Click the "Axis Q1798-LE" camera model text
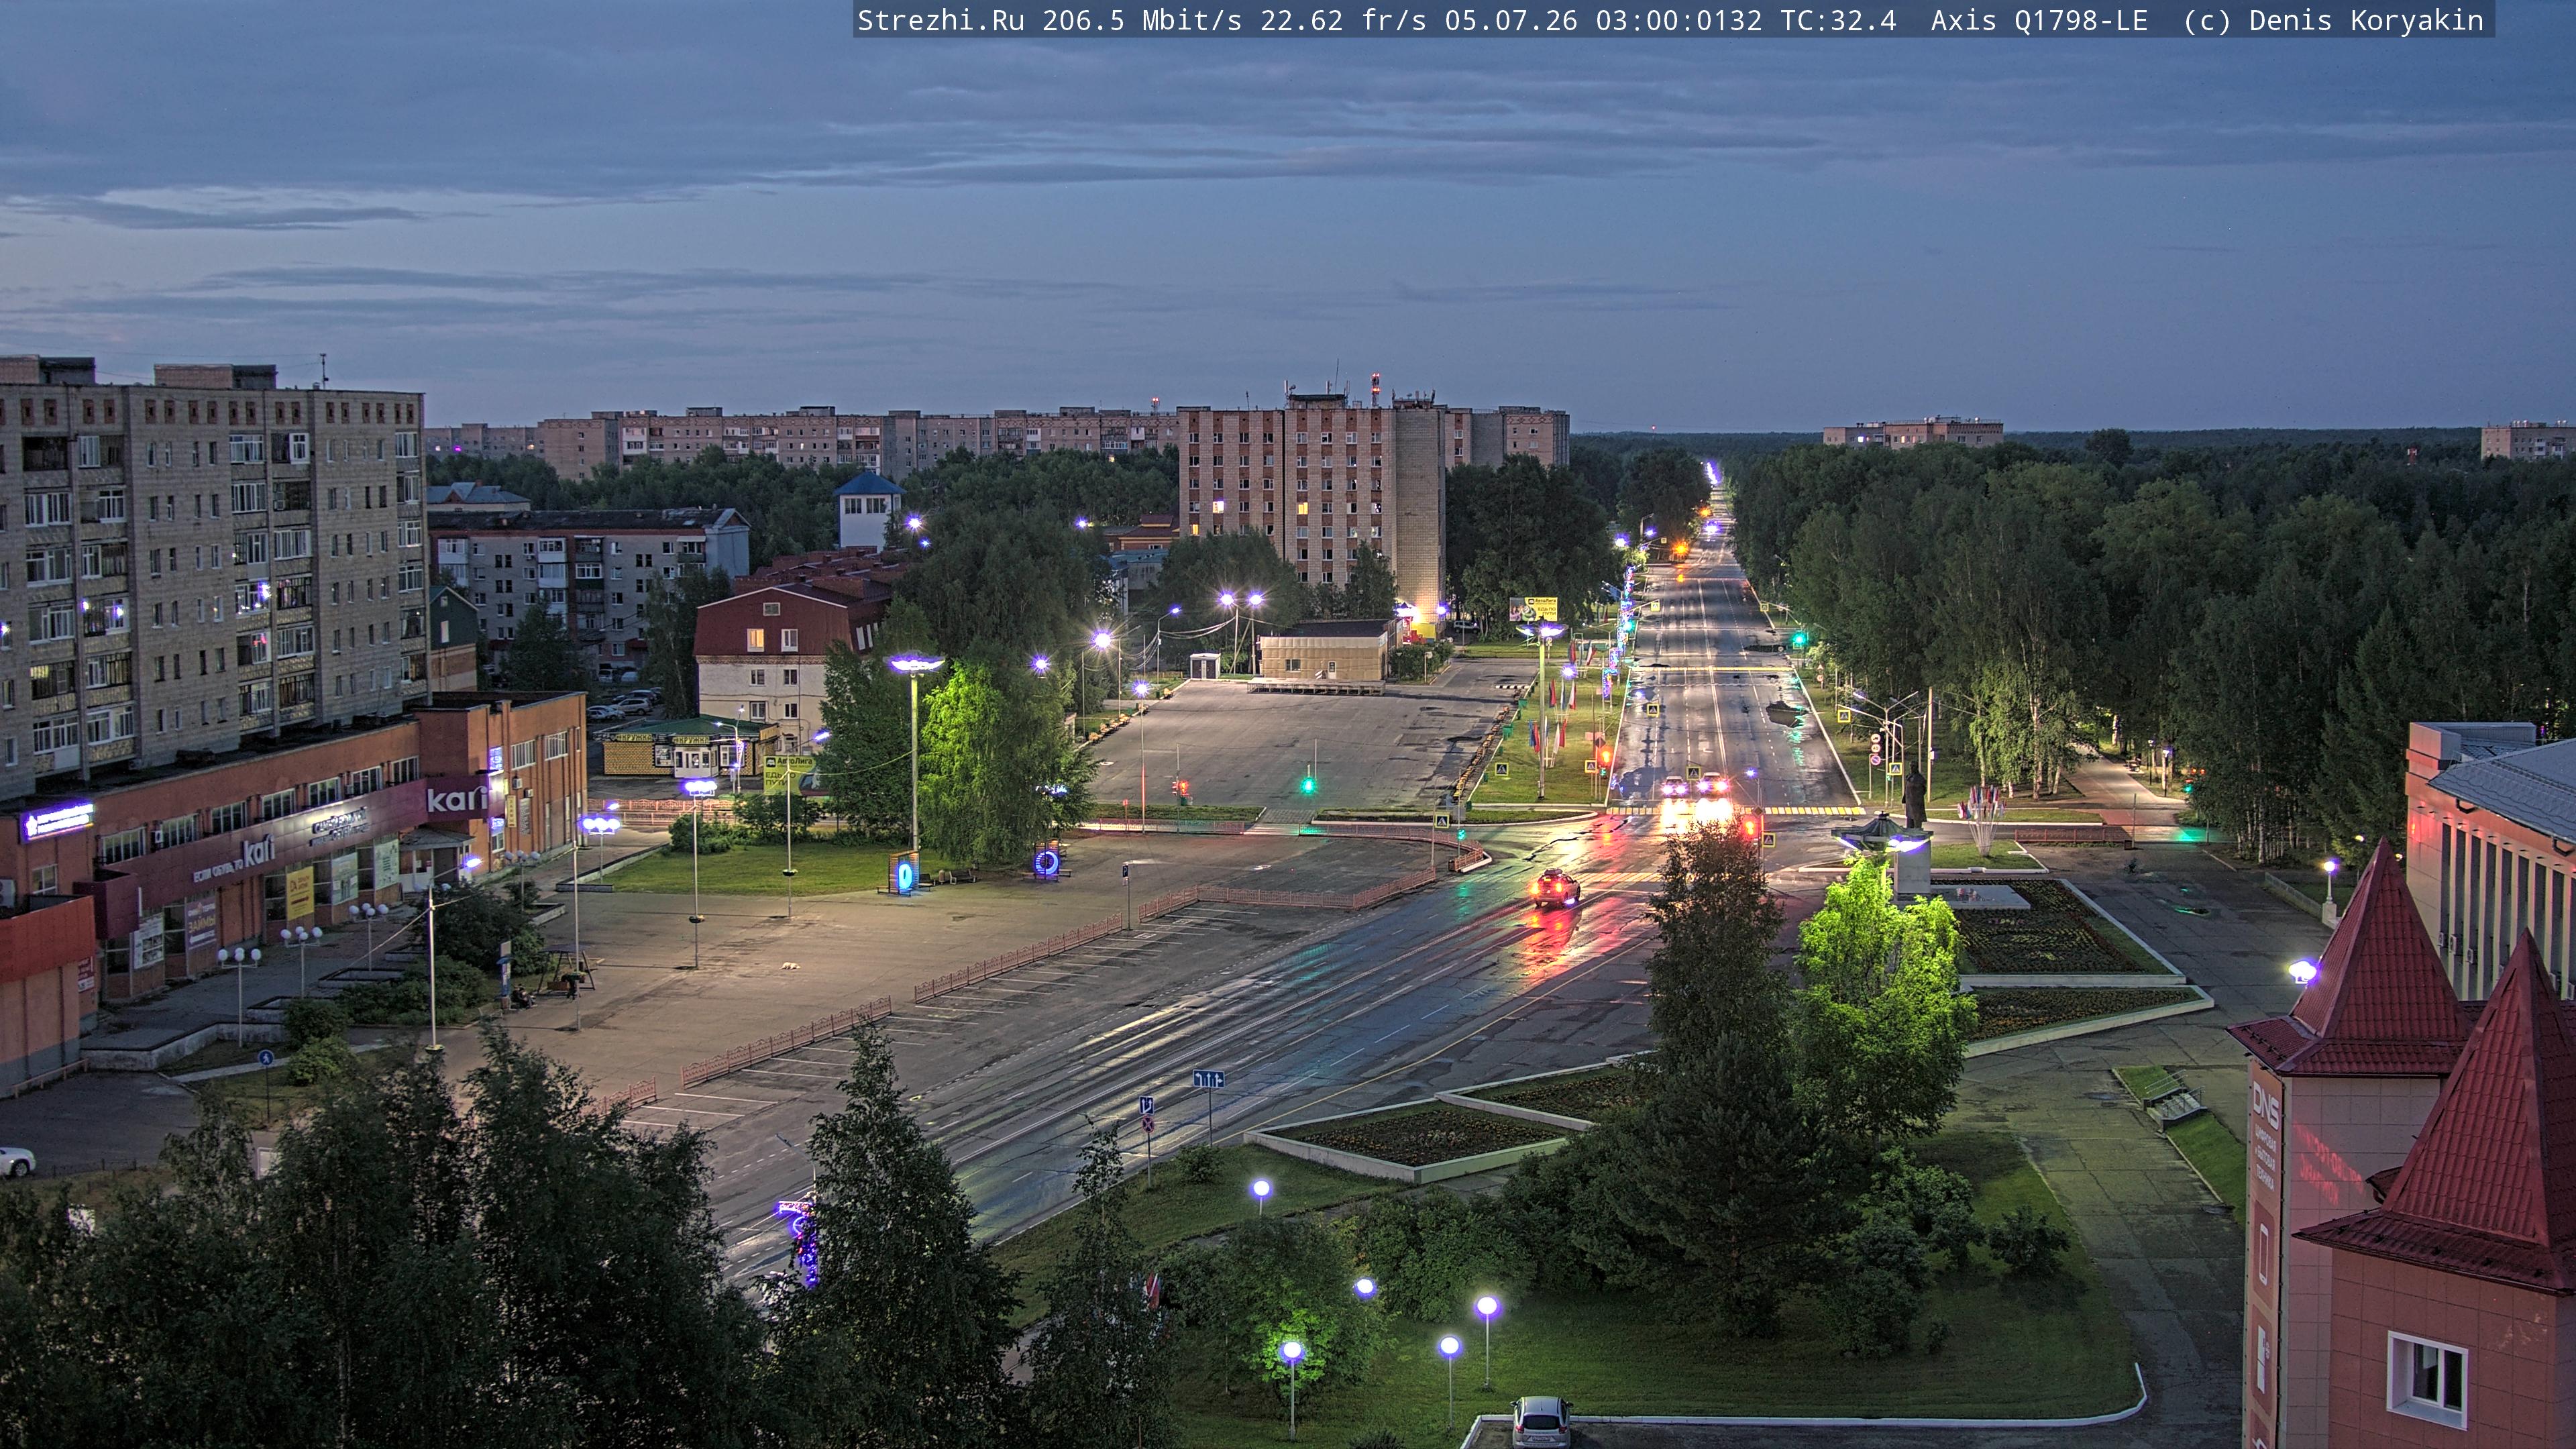 pos(2039,21)
